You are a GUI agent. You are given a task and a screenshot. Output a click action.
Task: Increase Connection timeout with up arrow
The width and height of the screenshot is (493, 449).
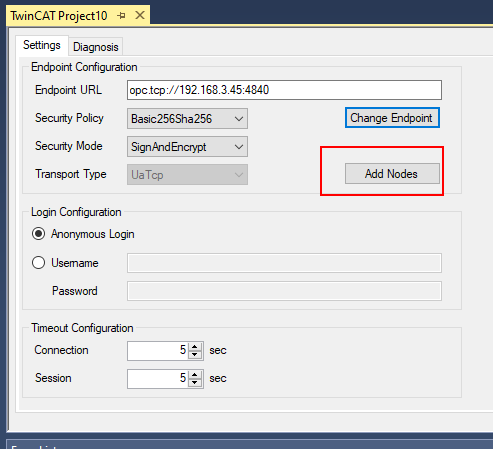tap(195, 347)
